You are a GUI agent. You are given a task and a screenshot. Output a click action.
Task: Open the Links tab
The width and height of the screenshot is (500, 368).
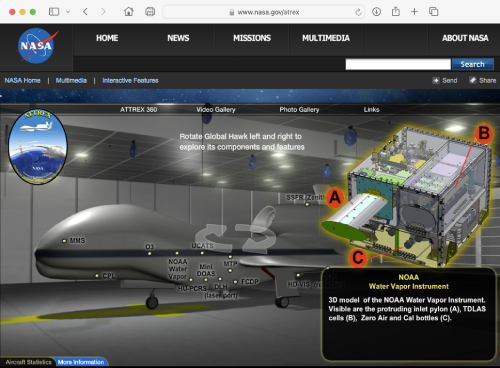pos(371,109)
